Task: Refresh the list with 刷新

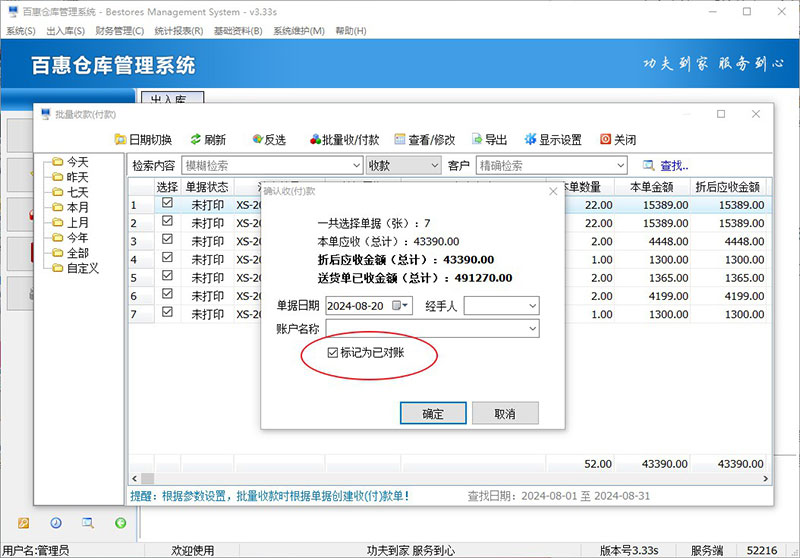Action: (208, 139)
